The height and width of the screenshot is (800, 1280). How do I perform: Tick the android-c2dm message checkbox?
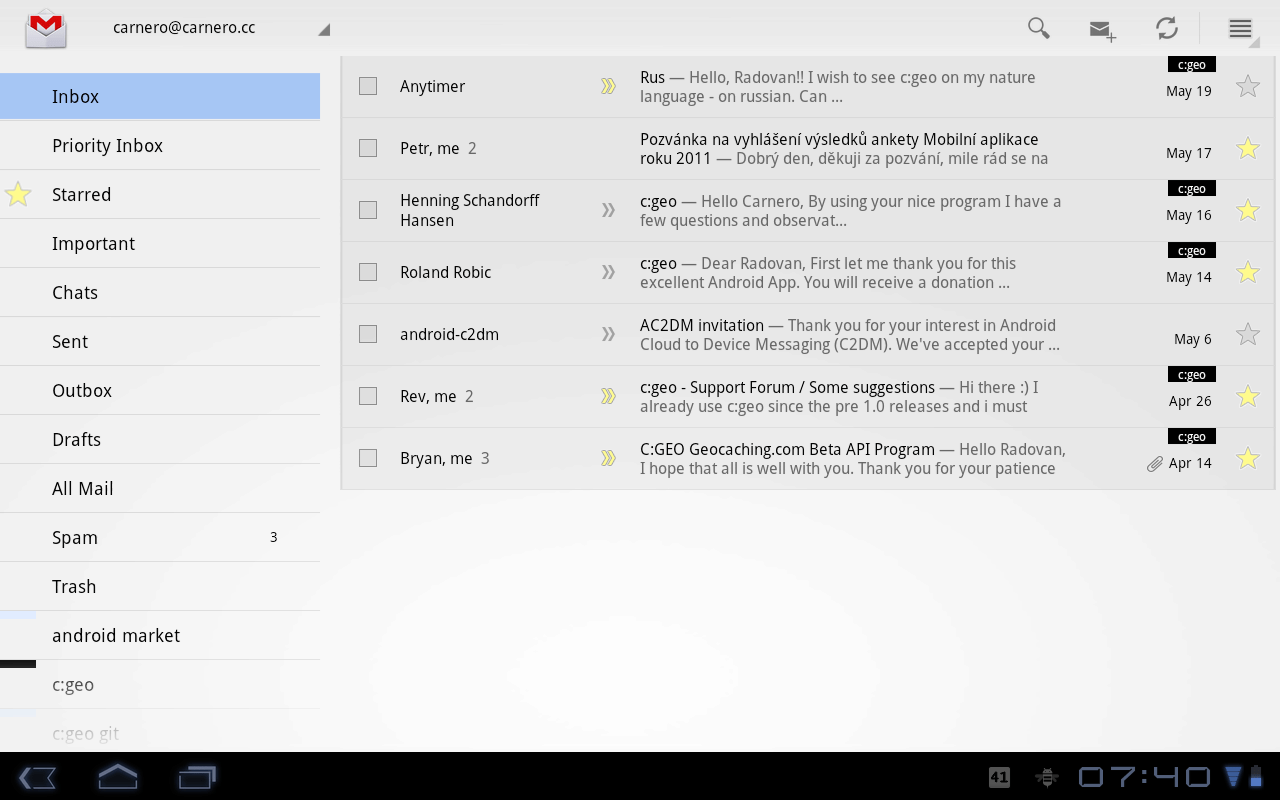tap(368, 334)
